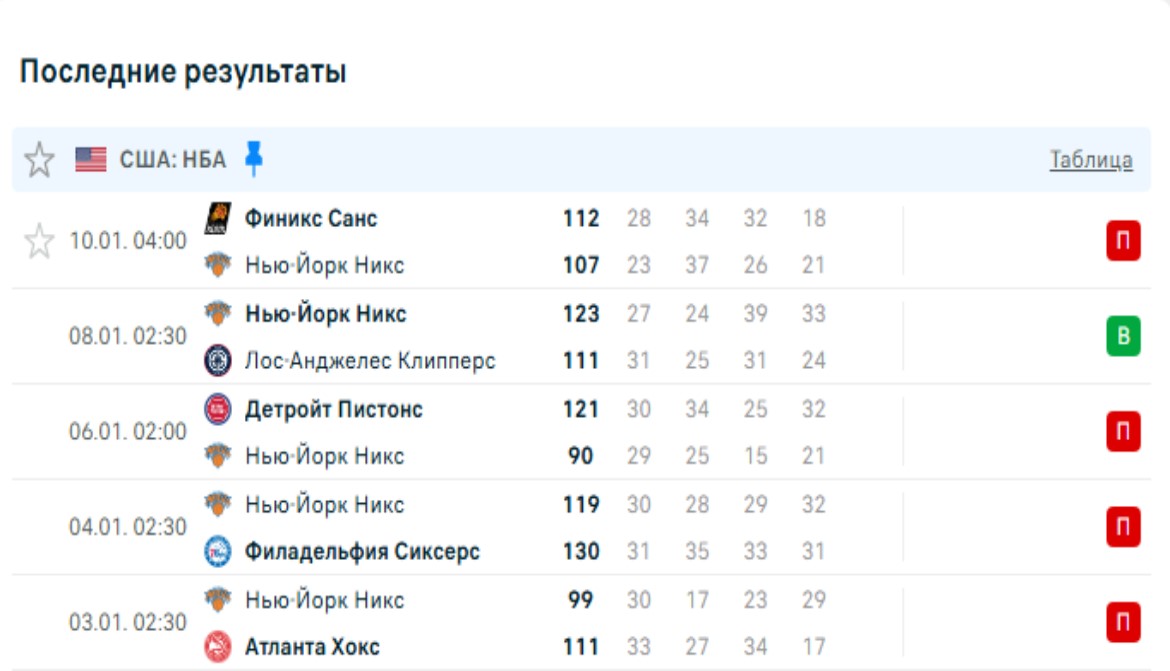Click red П badge for Suns match
Viewport: 1170px width, 671px height.
(x=1123, y=242)
